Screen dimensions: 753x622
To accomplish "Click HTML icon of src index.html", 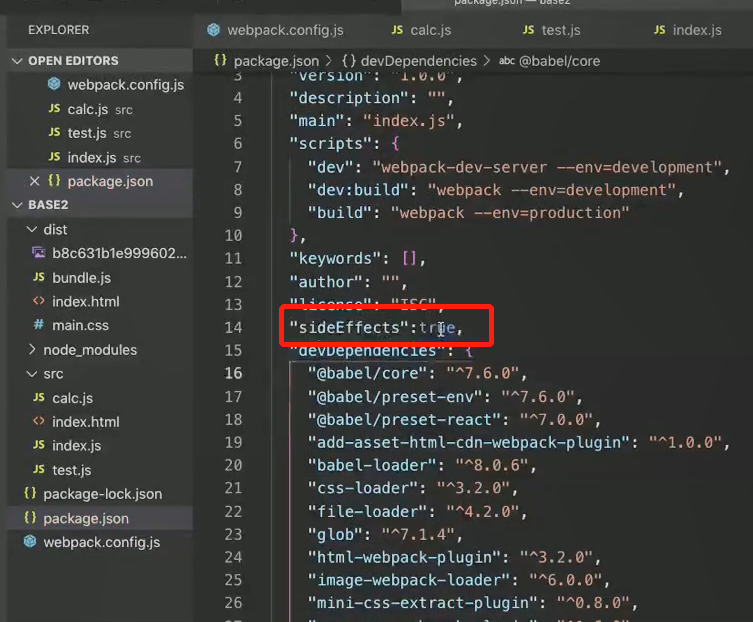I will [39, 421].
